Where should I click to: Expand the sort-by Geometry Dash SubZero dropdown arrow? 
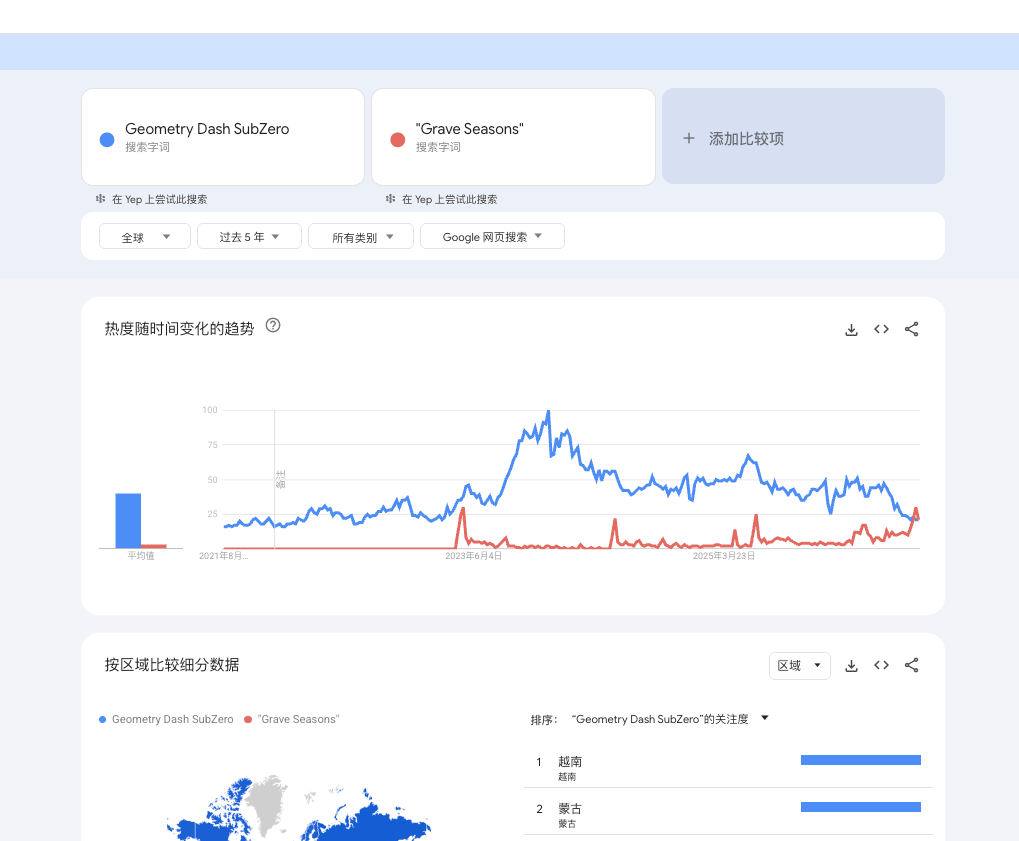point(765,718)
